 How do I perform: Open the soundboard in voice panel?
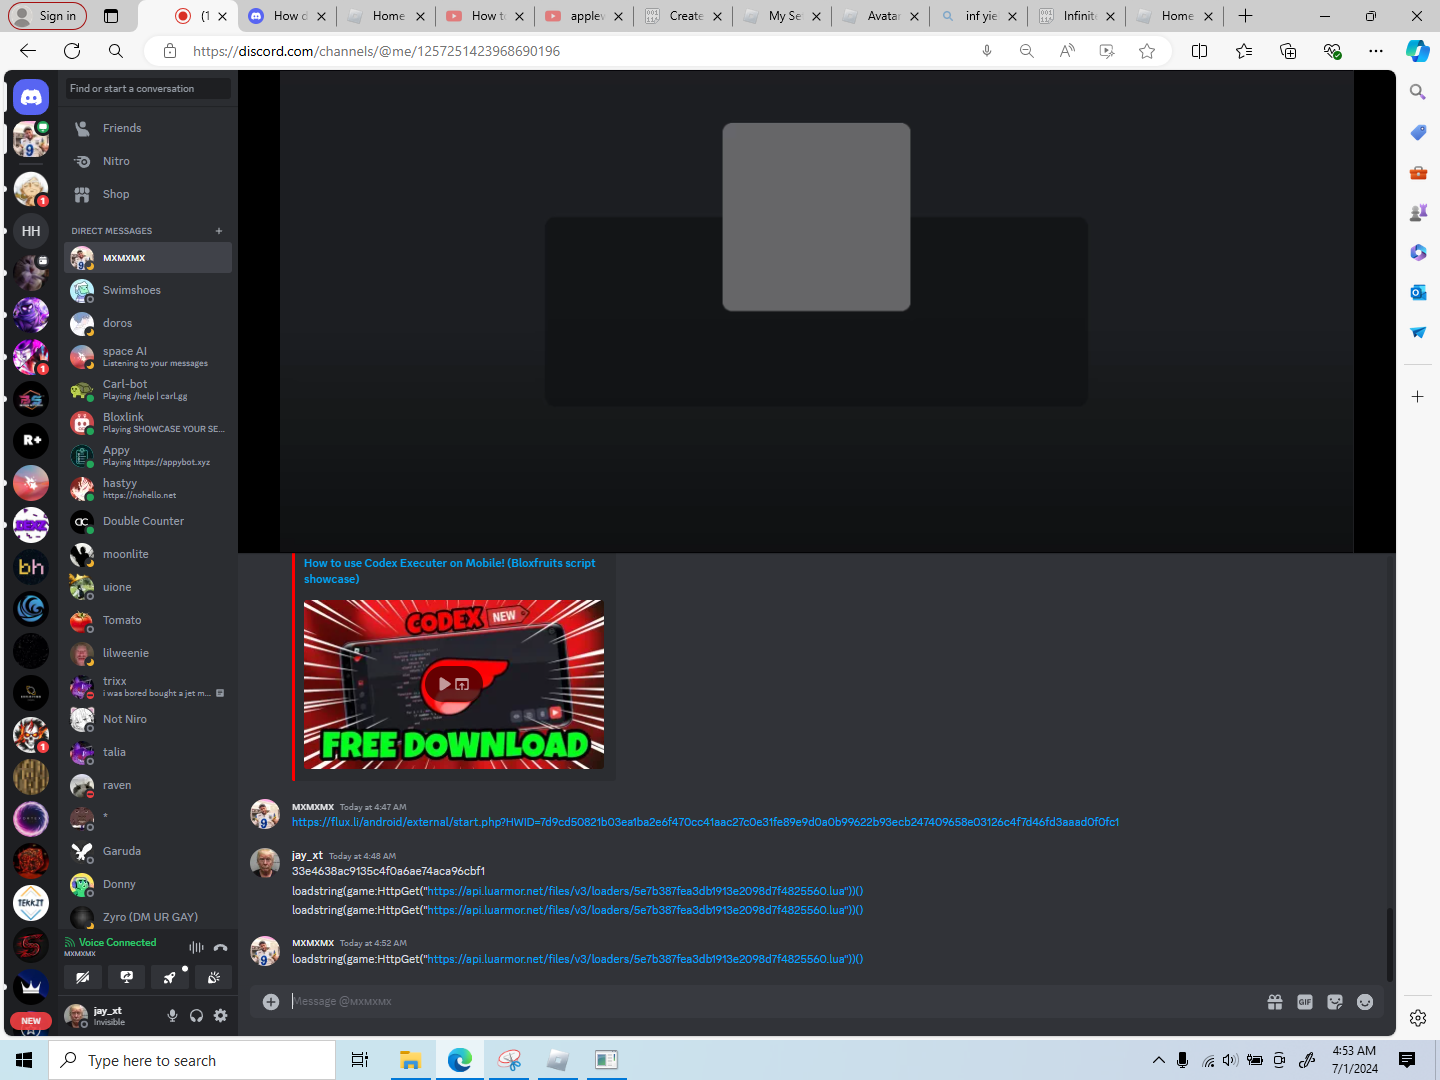214,977
